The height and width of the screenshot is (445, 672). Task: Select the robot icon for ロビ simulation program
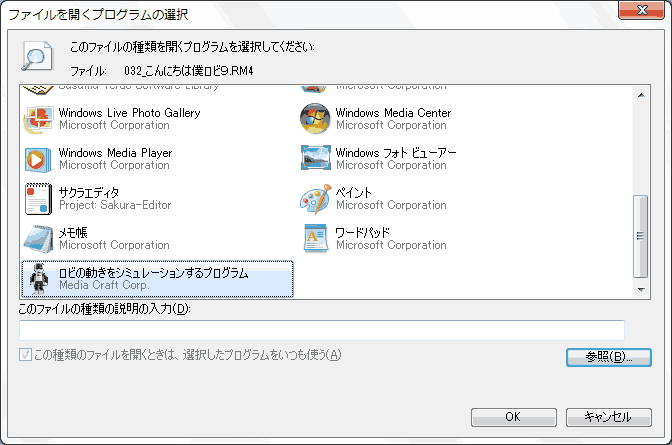(x=39, y=279)
